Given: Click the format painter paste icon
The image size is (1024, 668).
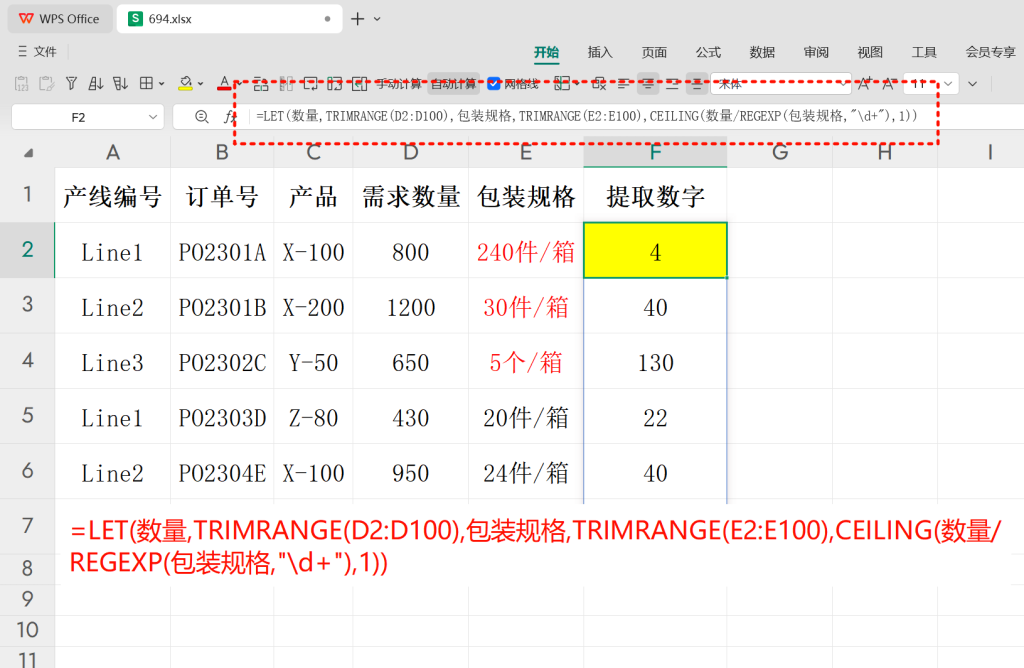Looking at the screenshot, I should [46, 84].
